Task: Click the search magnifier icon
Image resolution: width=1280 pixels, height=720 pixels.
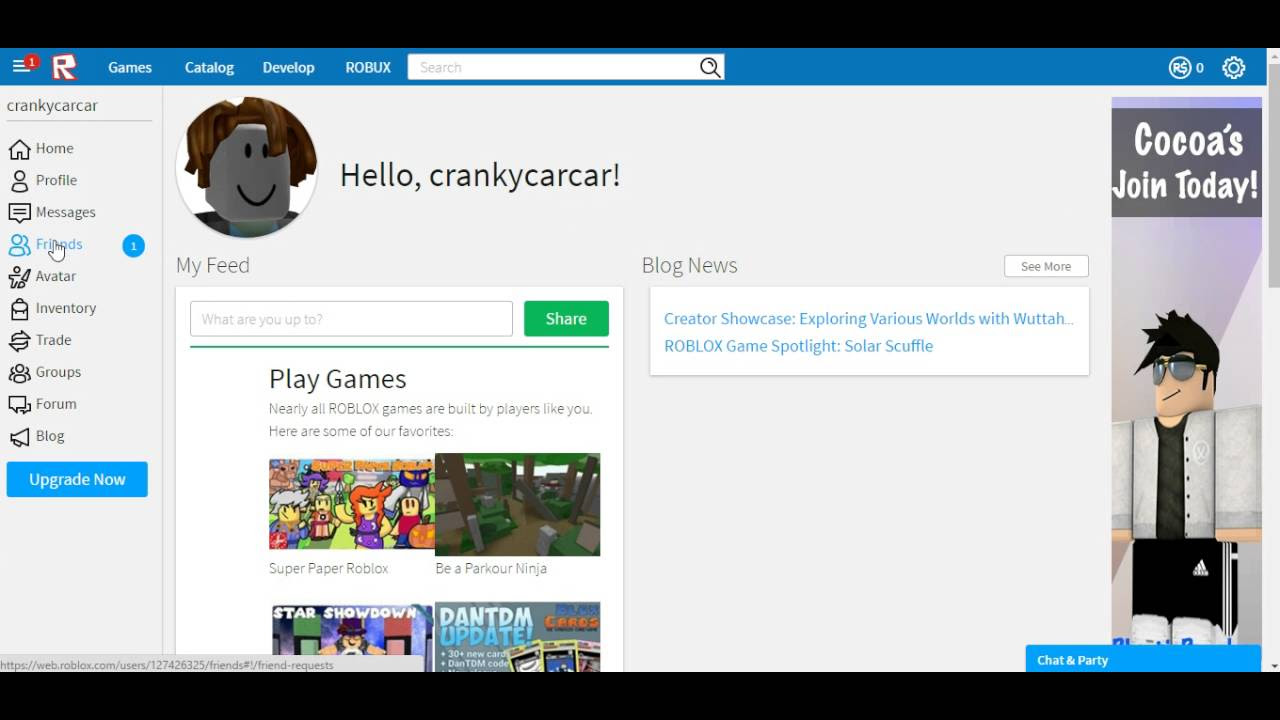Action: [710, 67]
